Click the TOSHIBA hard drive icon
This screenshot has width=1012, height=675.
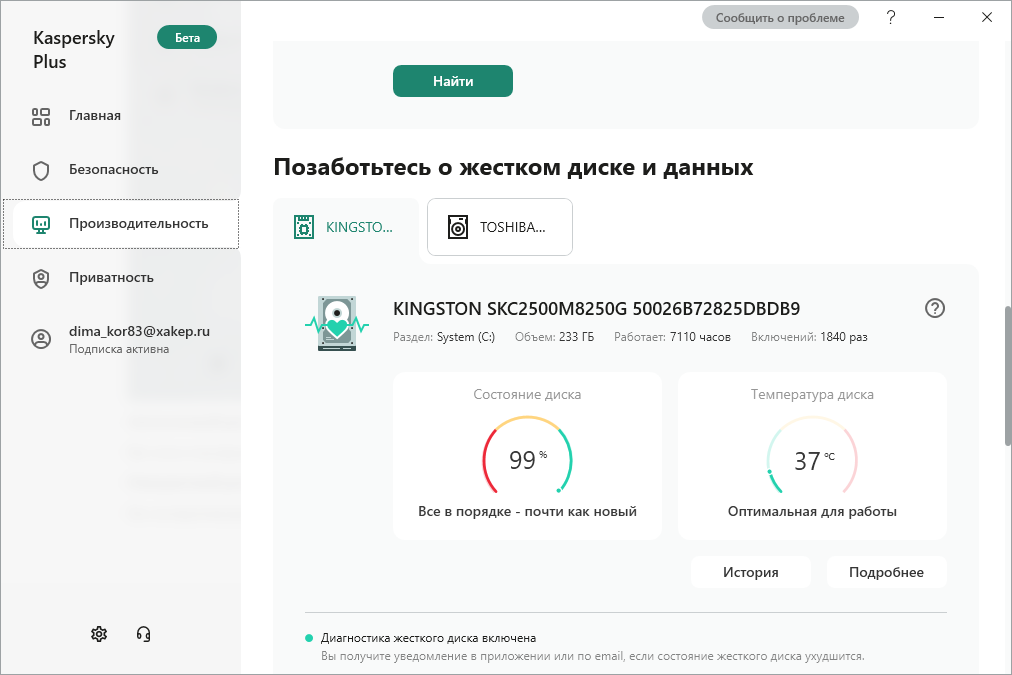(458, 227)
